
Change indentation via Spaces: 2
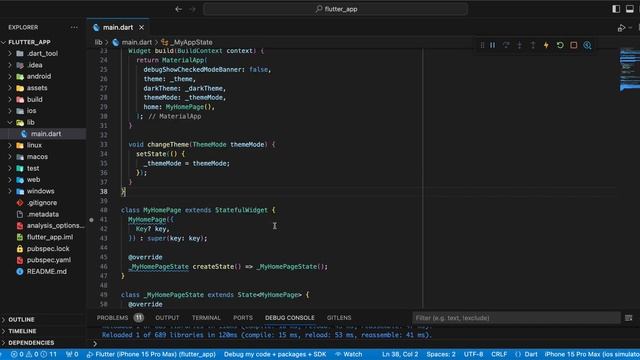[441, 354]
